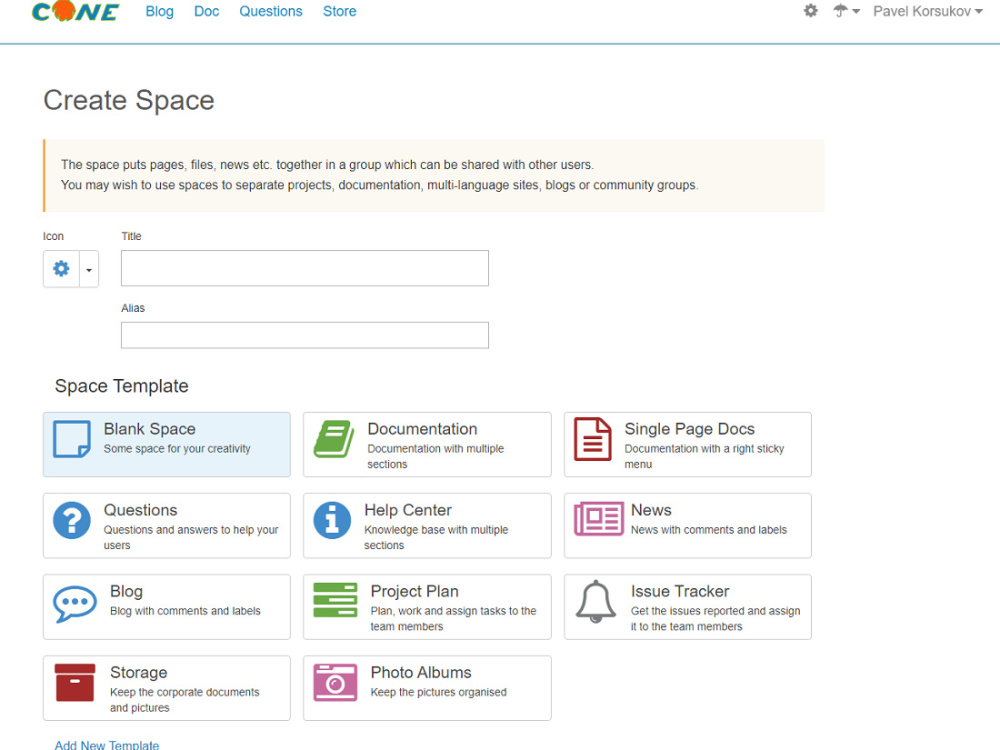The width and height of the screenshot is (1000, 750).
Task: Open the Questions navigation link
Action: tap(271, 11)
